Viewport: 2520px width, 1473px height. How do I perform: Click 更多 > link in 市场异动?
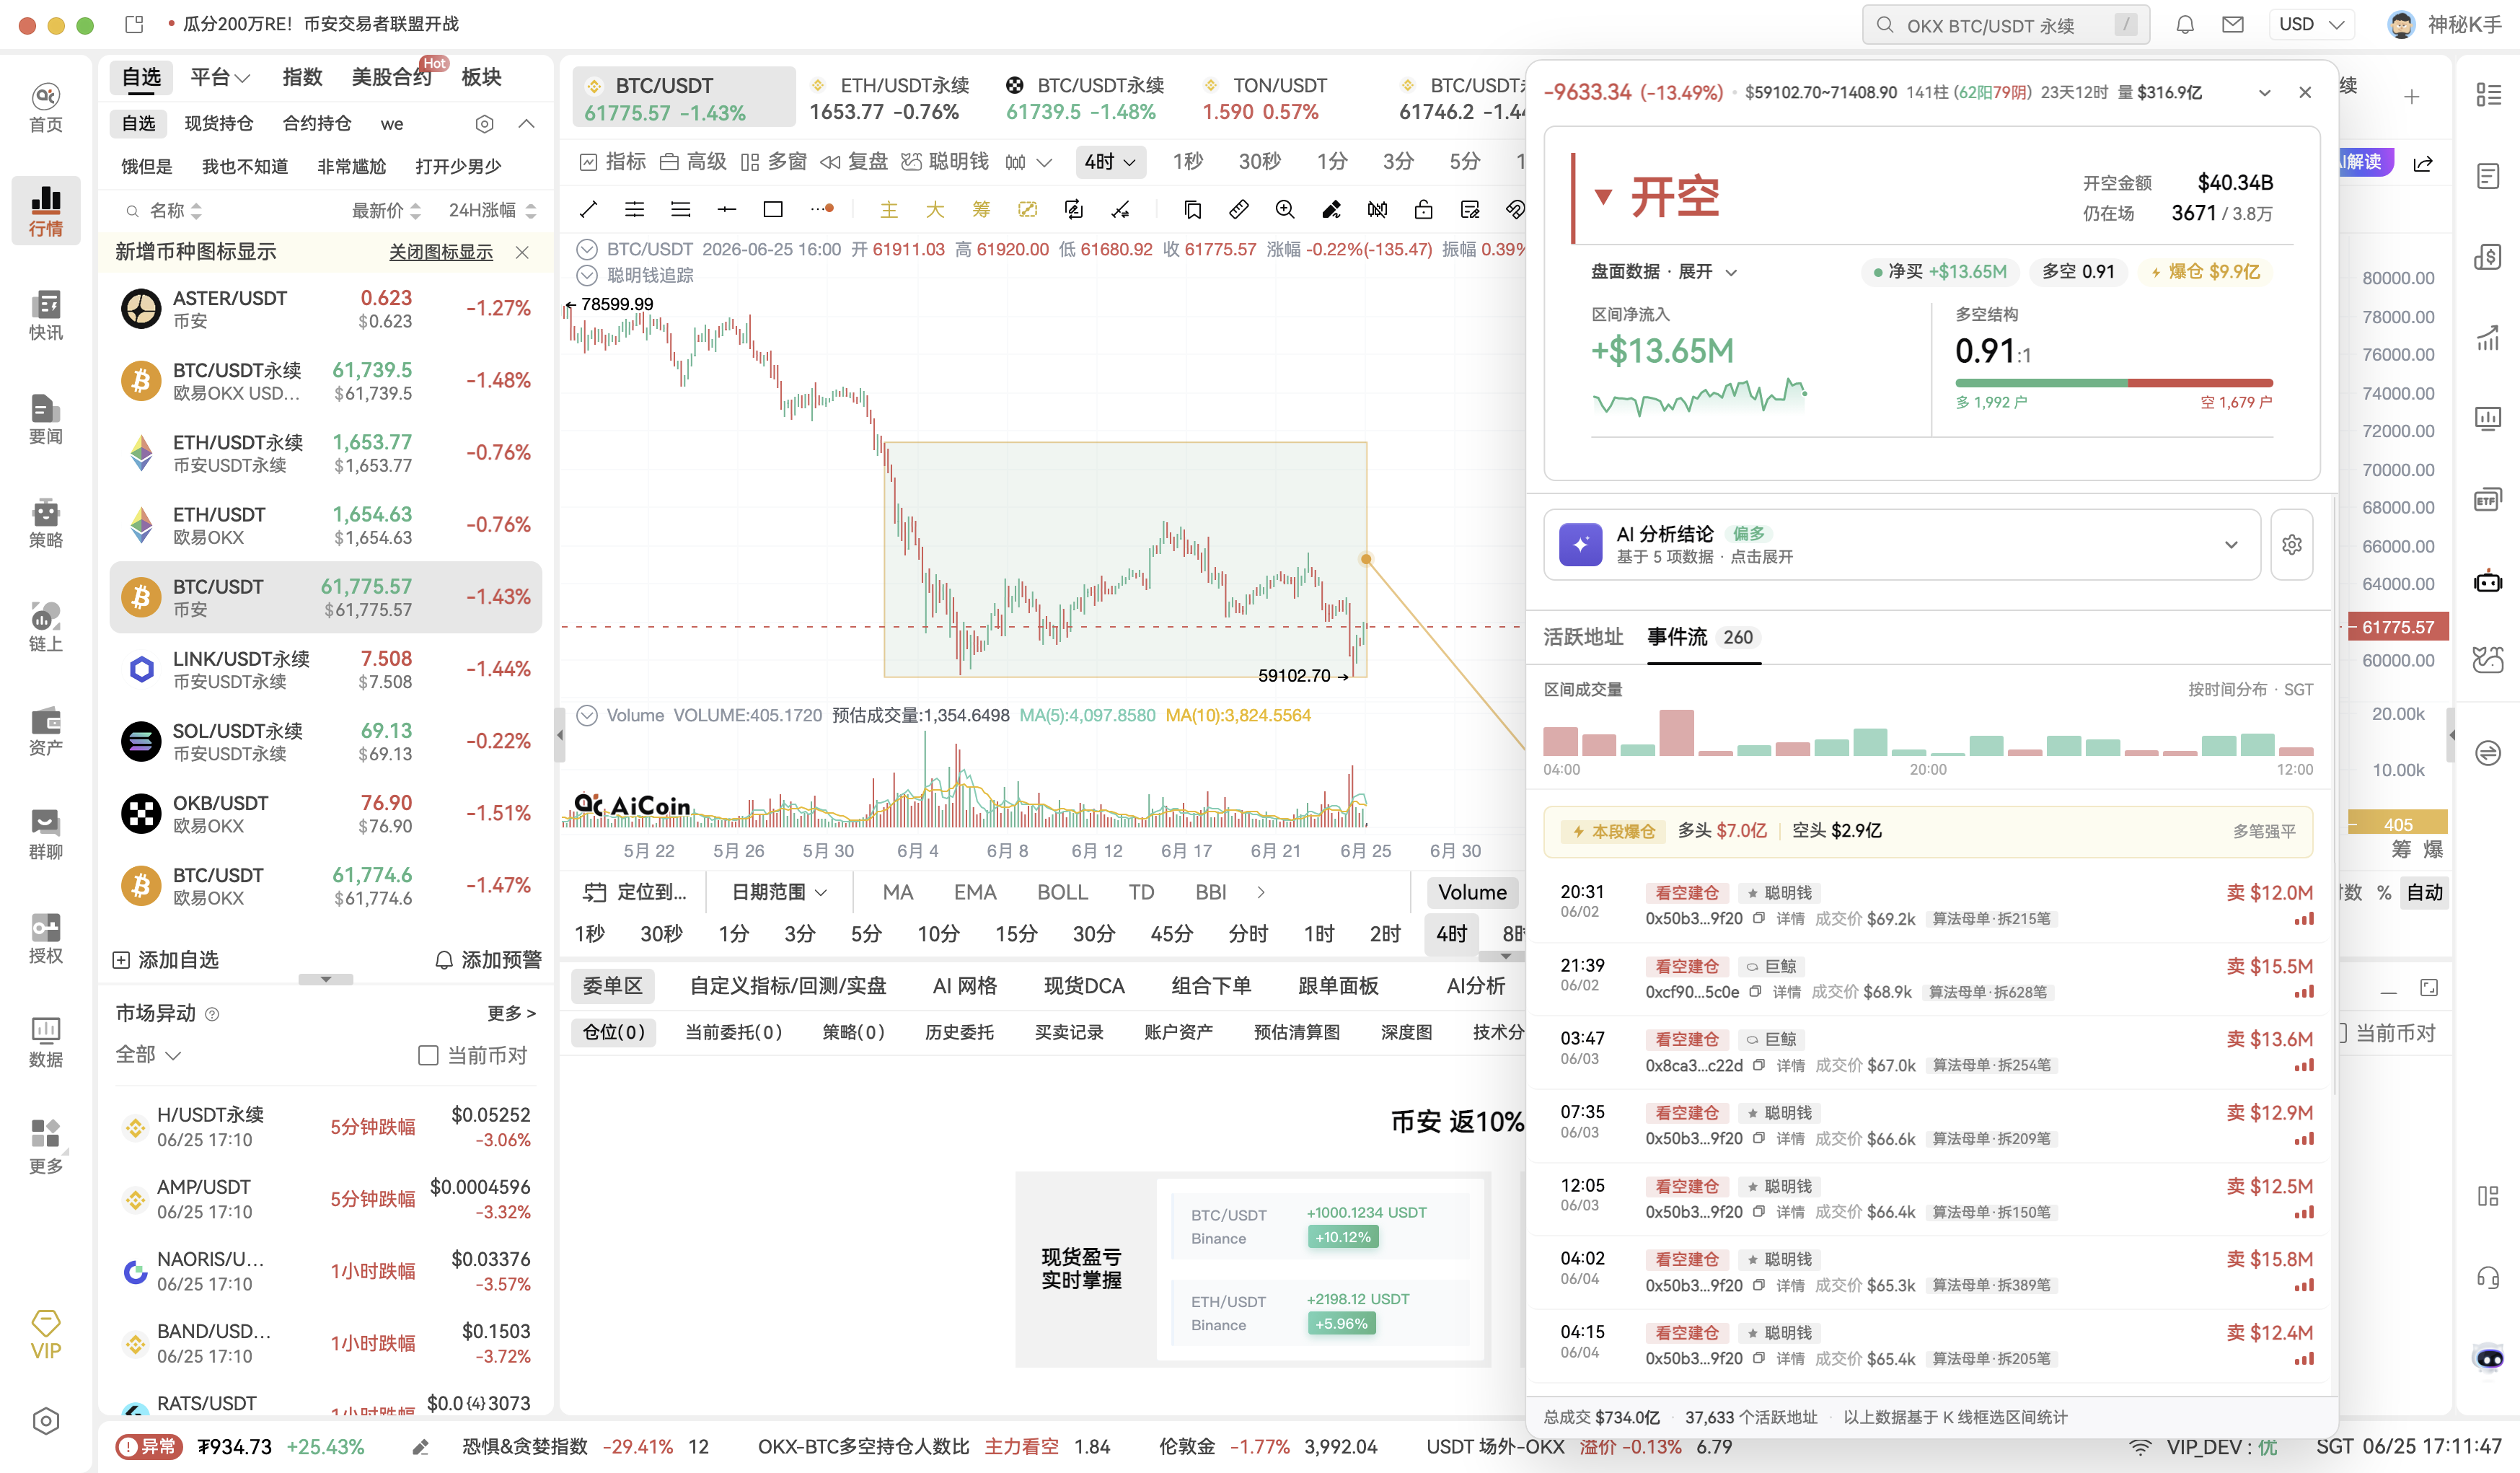[511, 1013]
